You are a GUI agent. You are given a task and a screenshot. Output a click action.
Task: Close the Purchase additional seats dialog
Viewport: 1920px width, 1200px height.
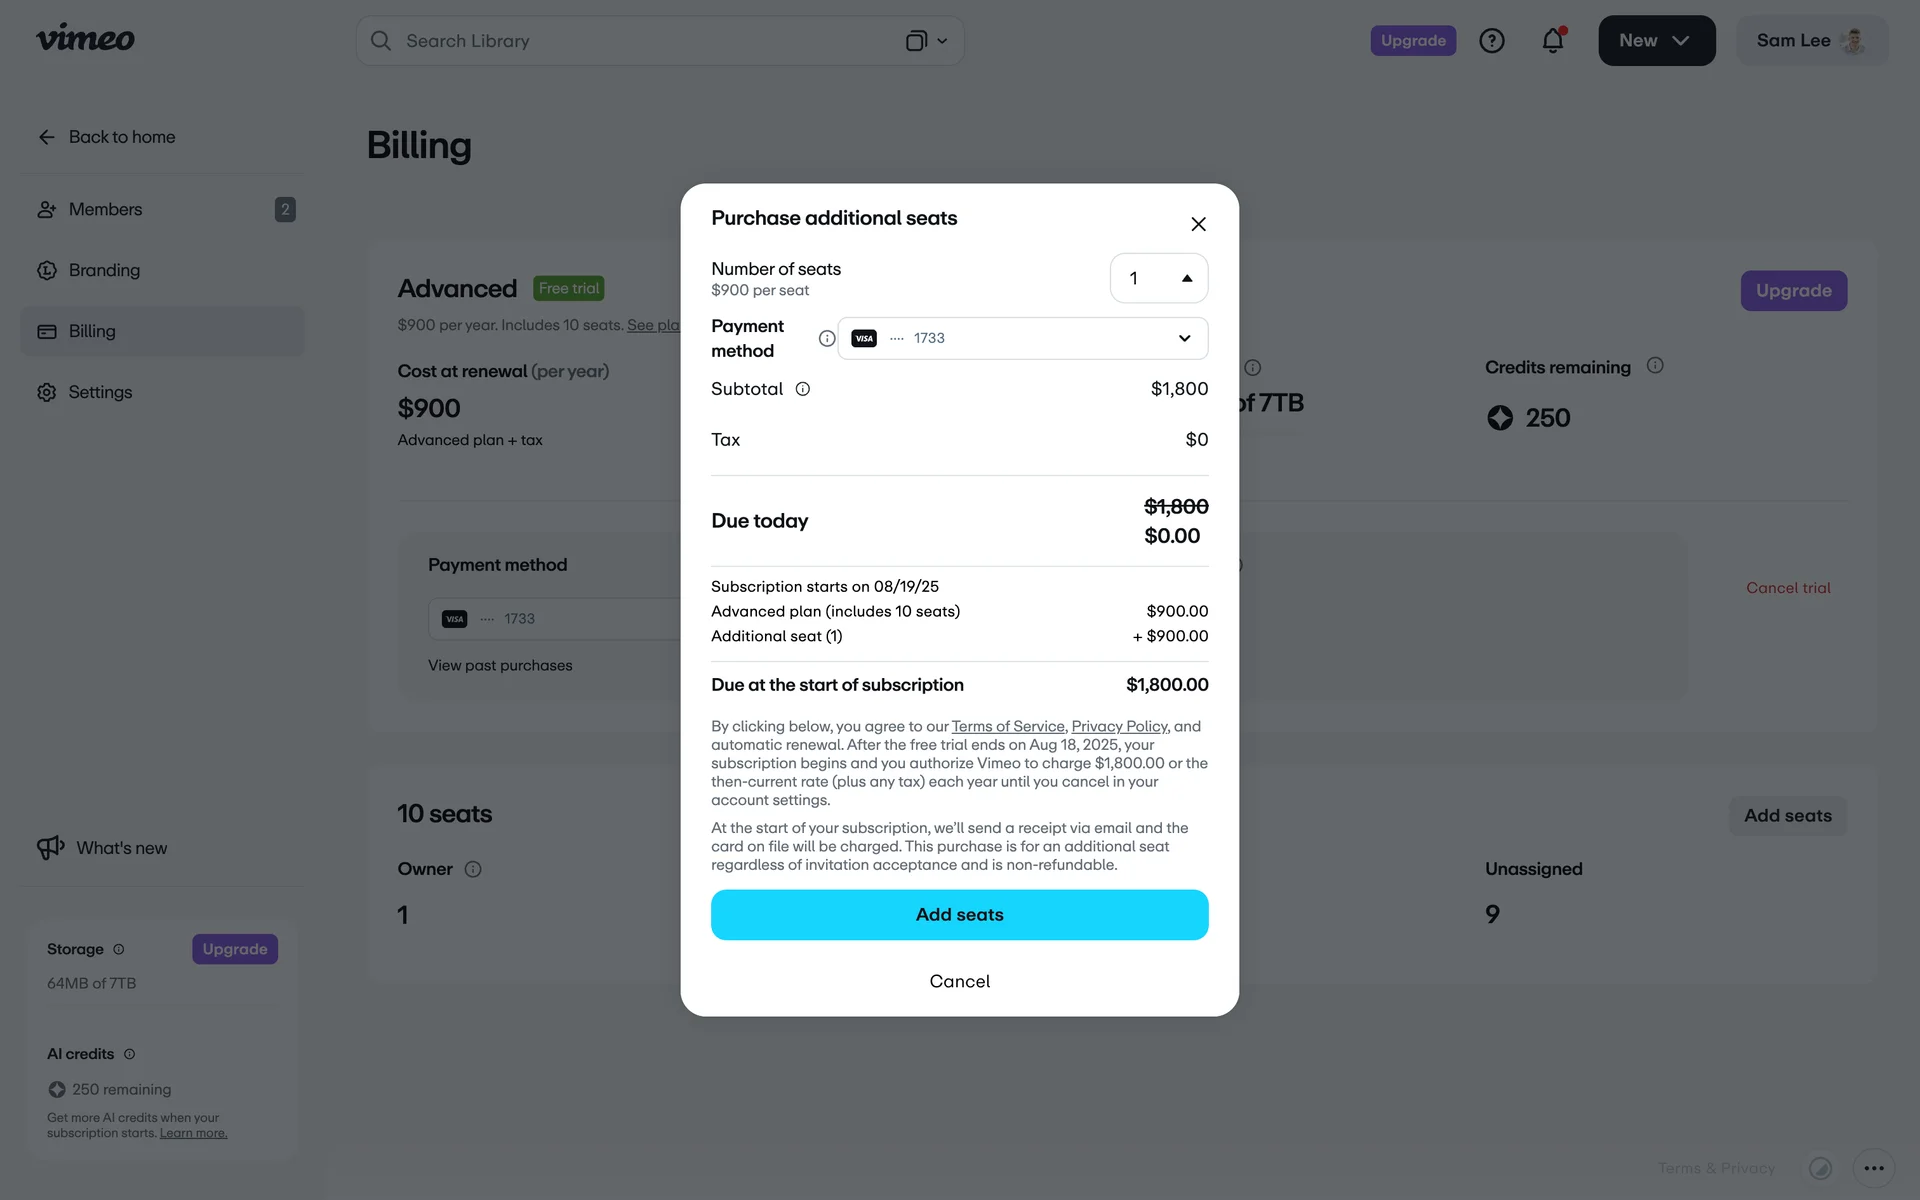click(x=1198, y=224)
